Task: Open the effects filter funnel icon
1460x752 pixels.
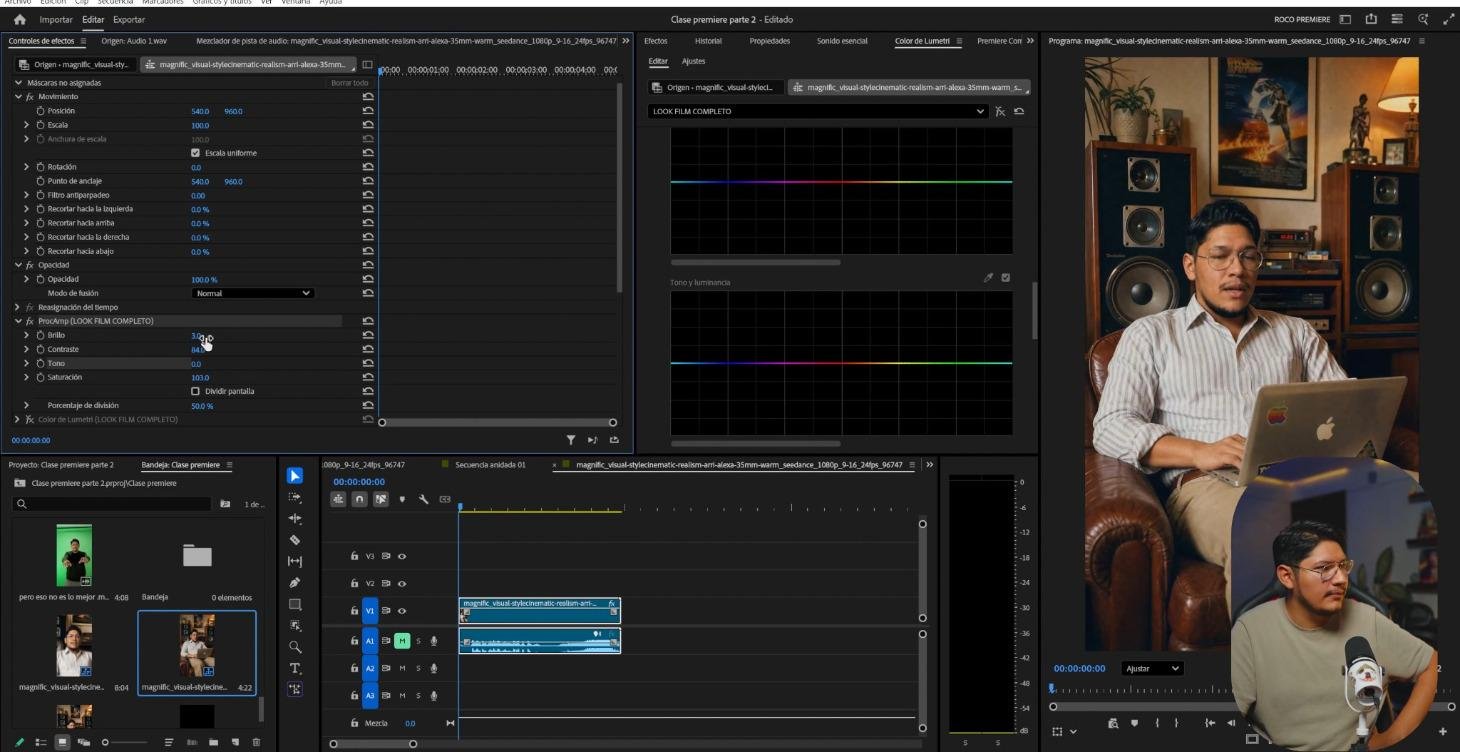Action: (x=571, y=439)
